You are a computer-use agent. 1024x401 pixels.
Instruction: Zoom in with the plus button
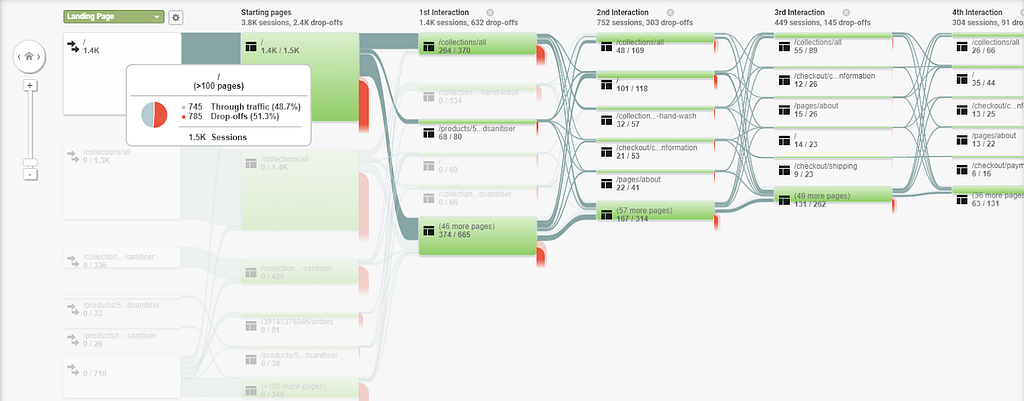pyautogui.click(x=29, y=85)
